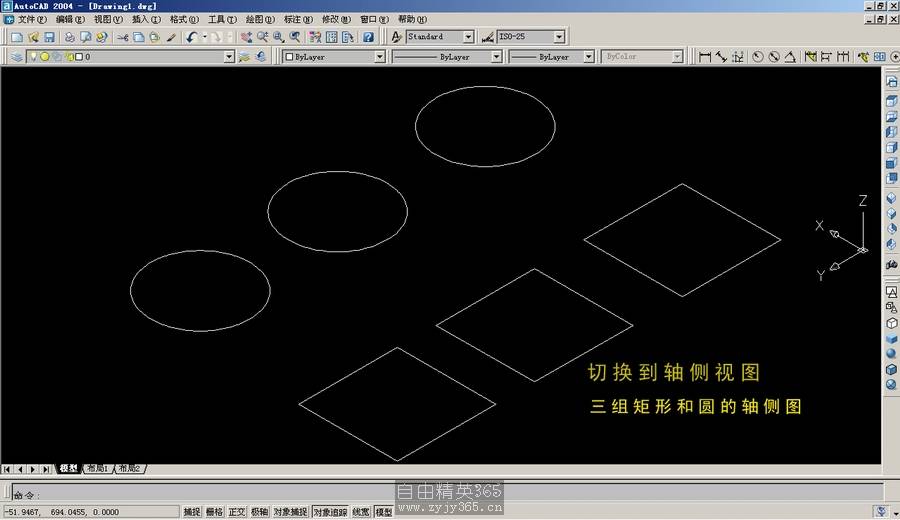Select the Zoom Realtime magnifier icon

[x=262, y=37]
